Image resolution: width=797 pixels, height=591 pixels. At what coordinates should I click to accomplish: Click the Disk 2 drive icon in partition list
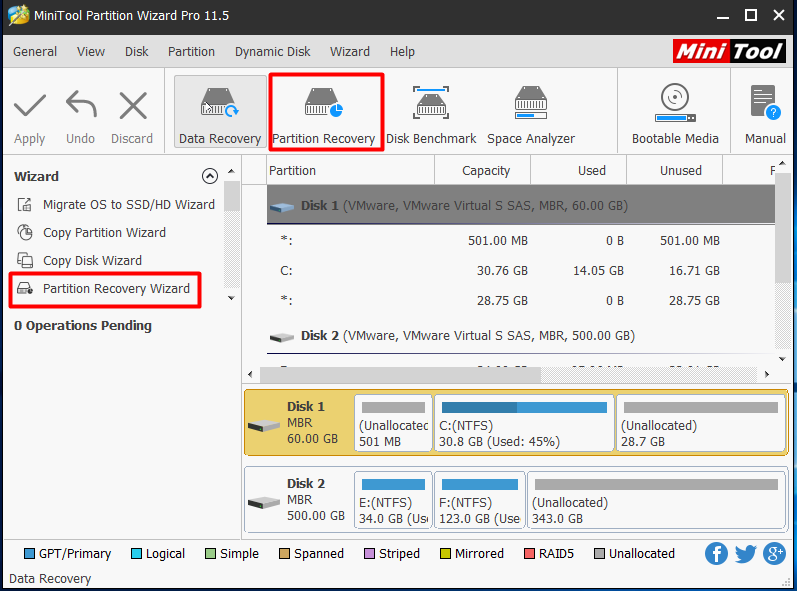(282, 337)
